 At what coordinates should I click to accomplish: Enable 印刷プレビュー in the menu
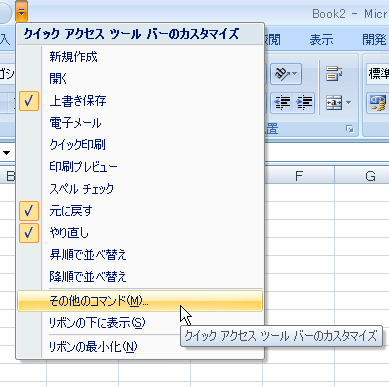(140, 167)
